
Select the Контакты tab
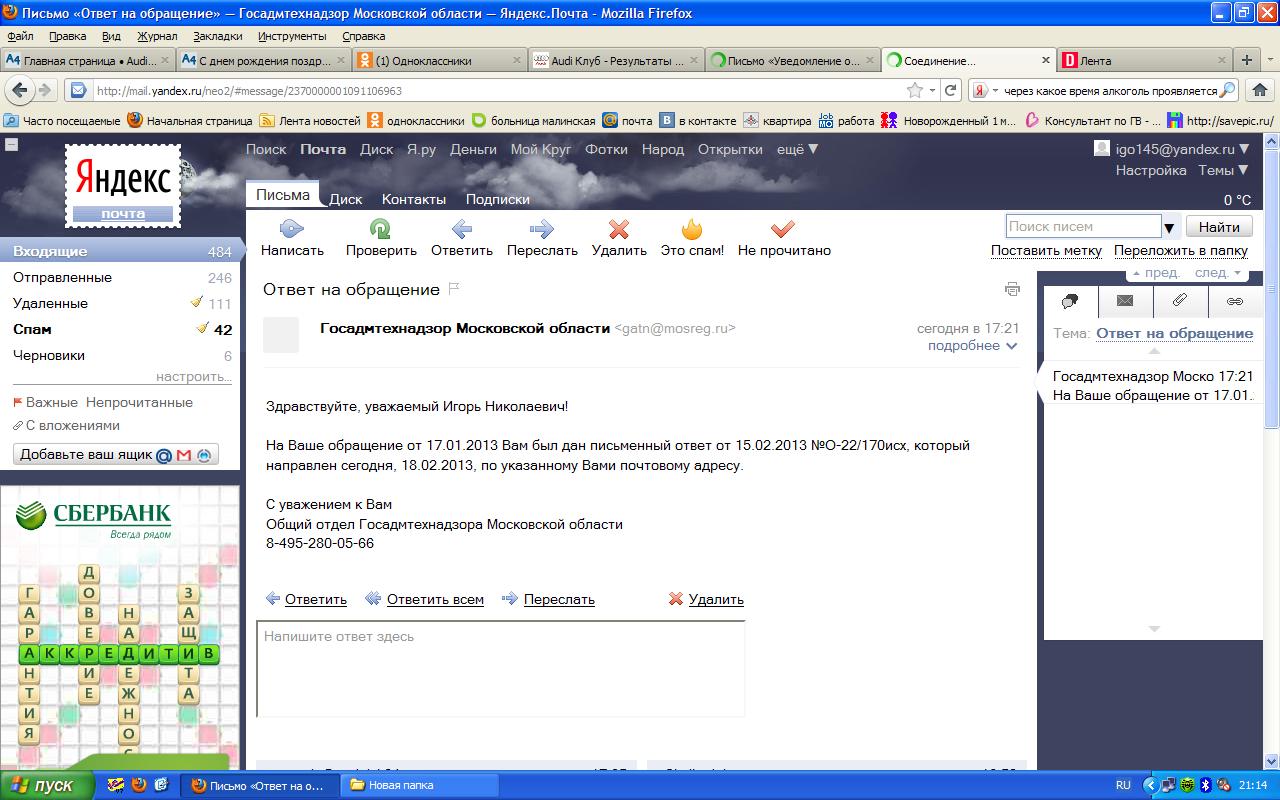coord(414,198)
